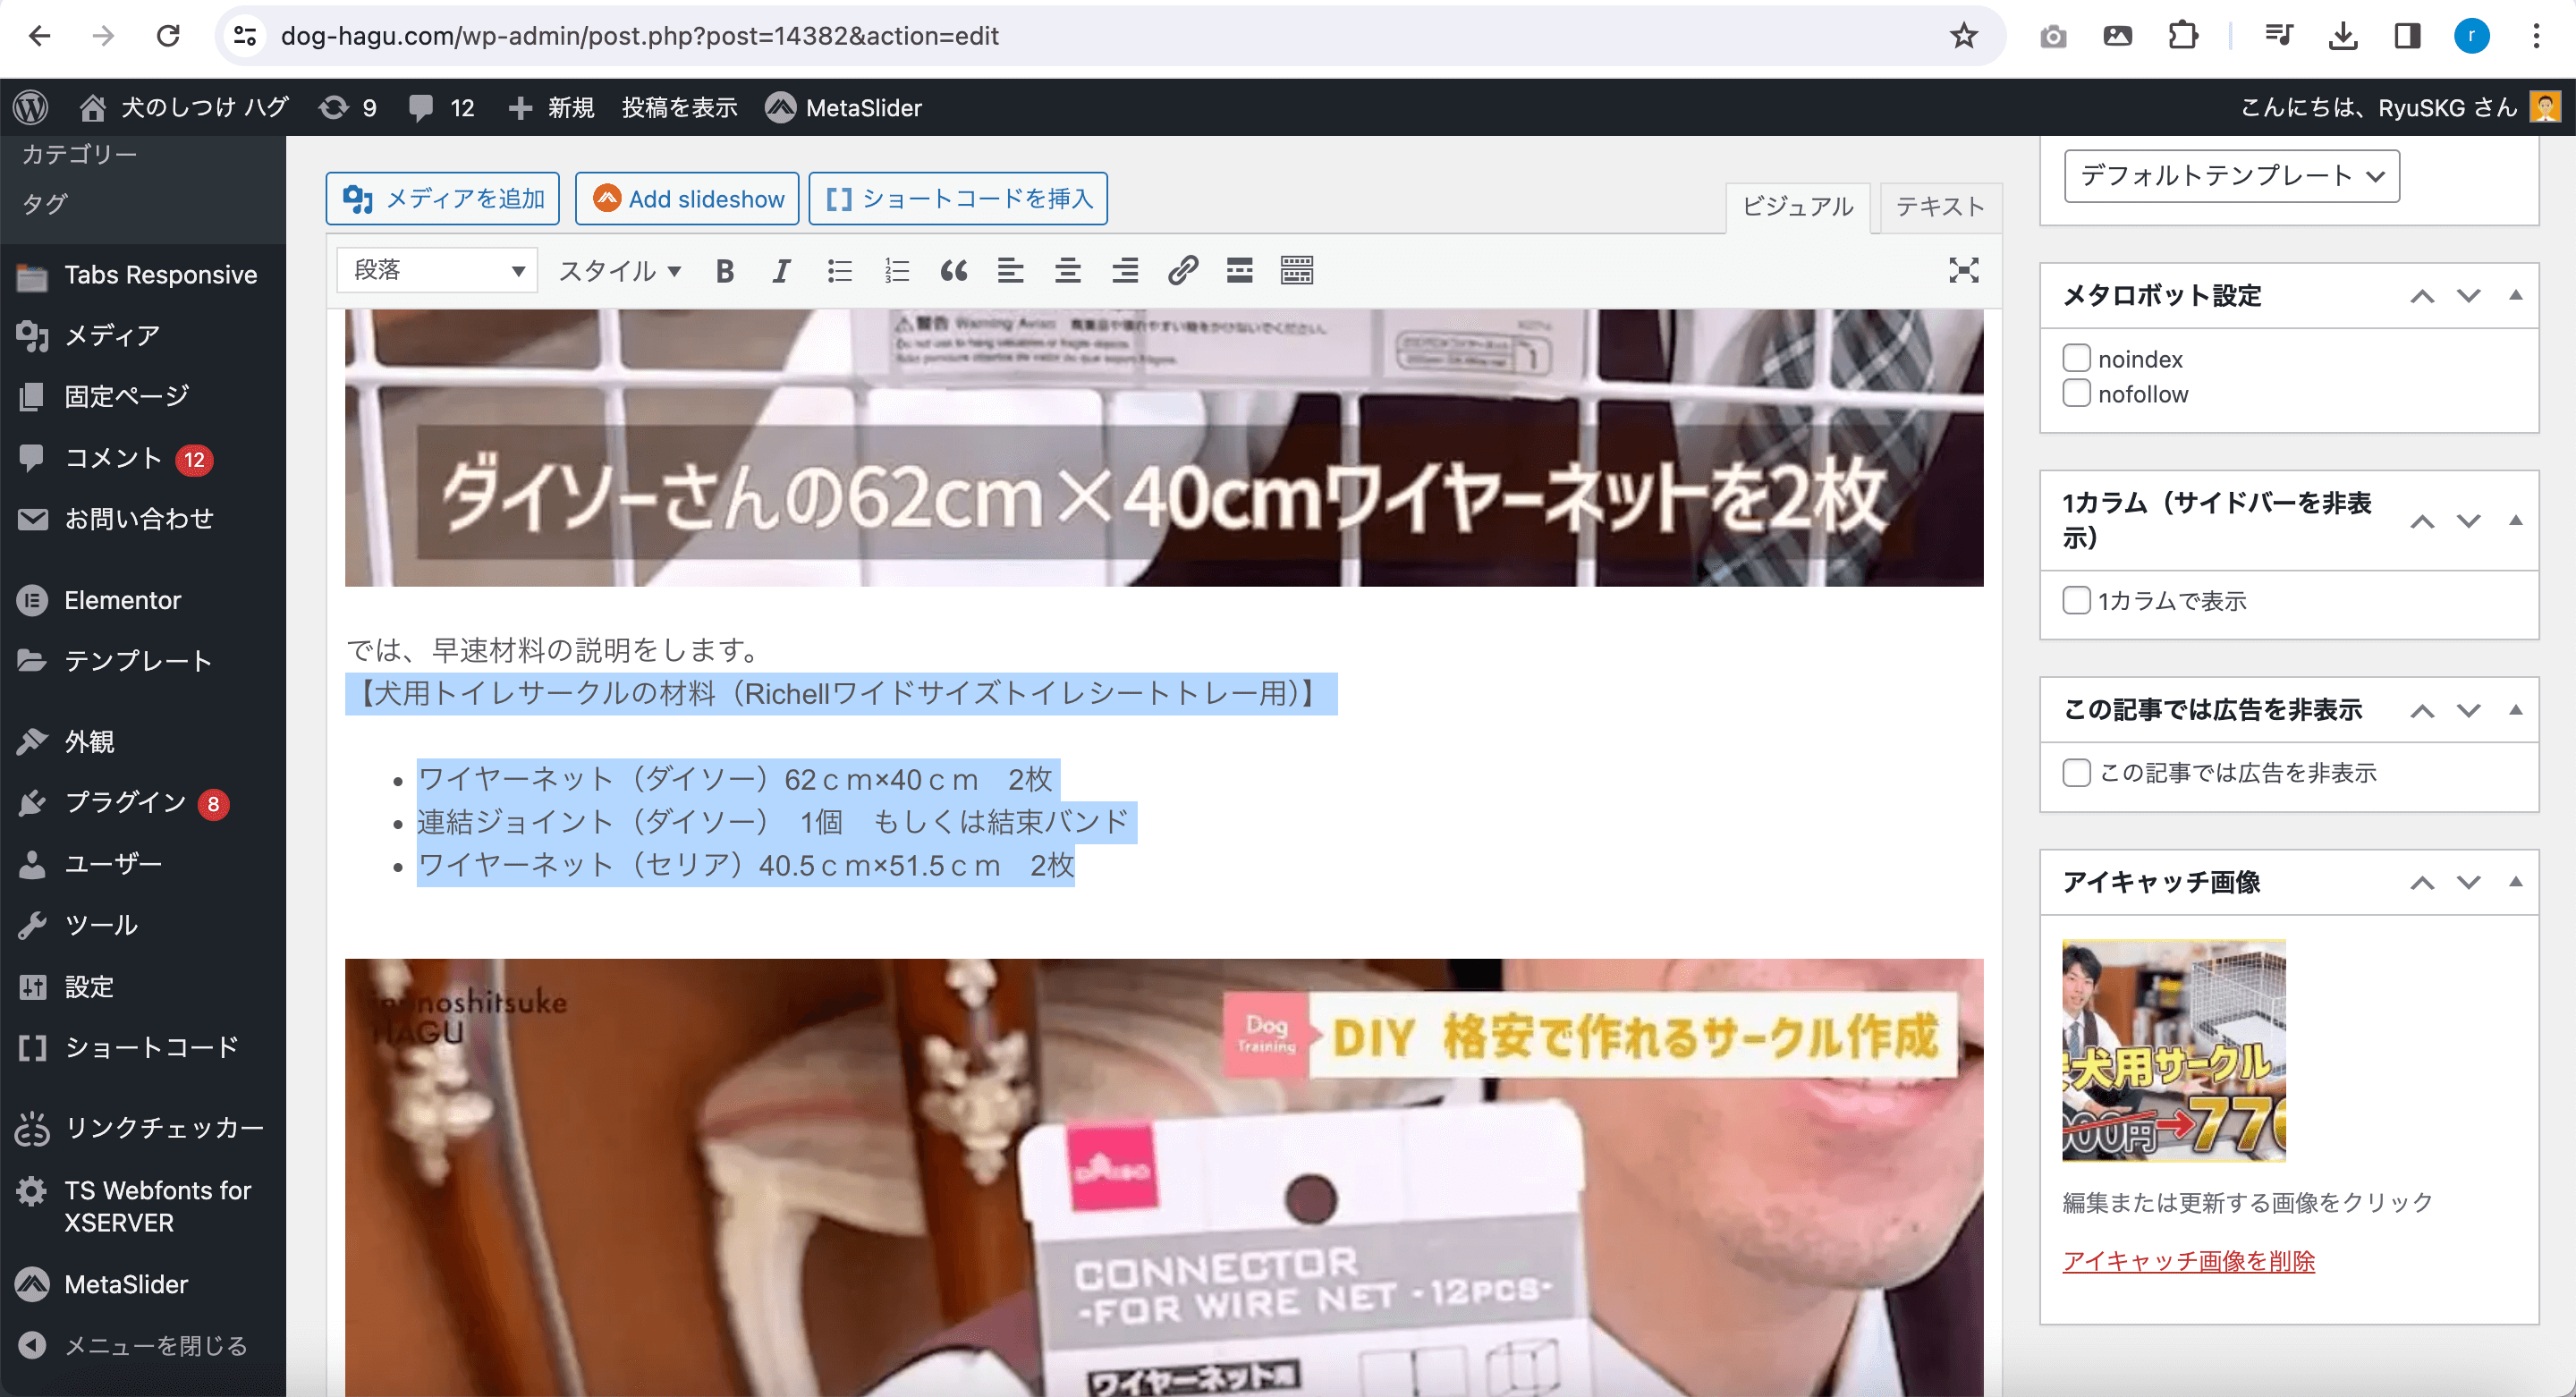Move メタロボット設定 panel down
This screenshot has width=2576, height=1397.
[2468, 296]
